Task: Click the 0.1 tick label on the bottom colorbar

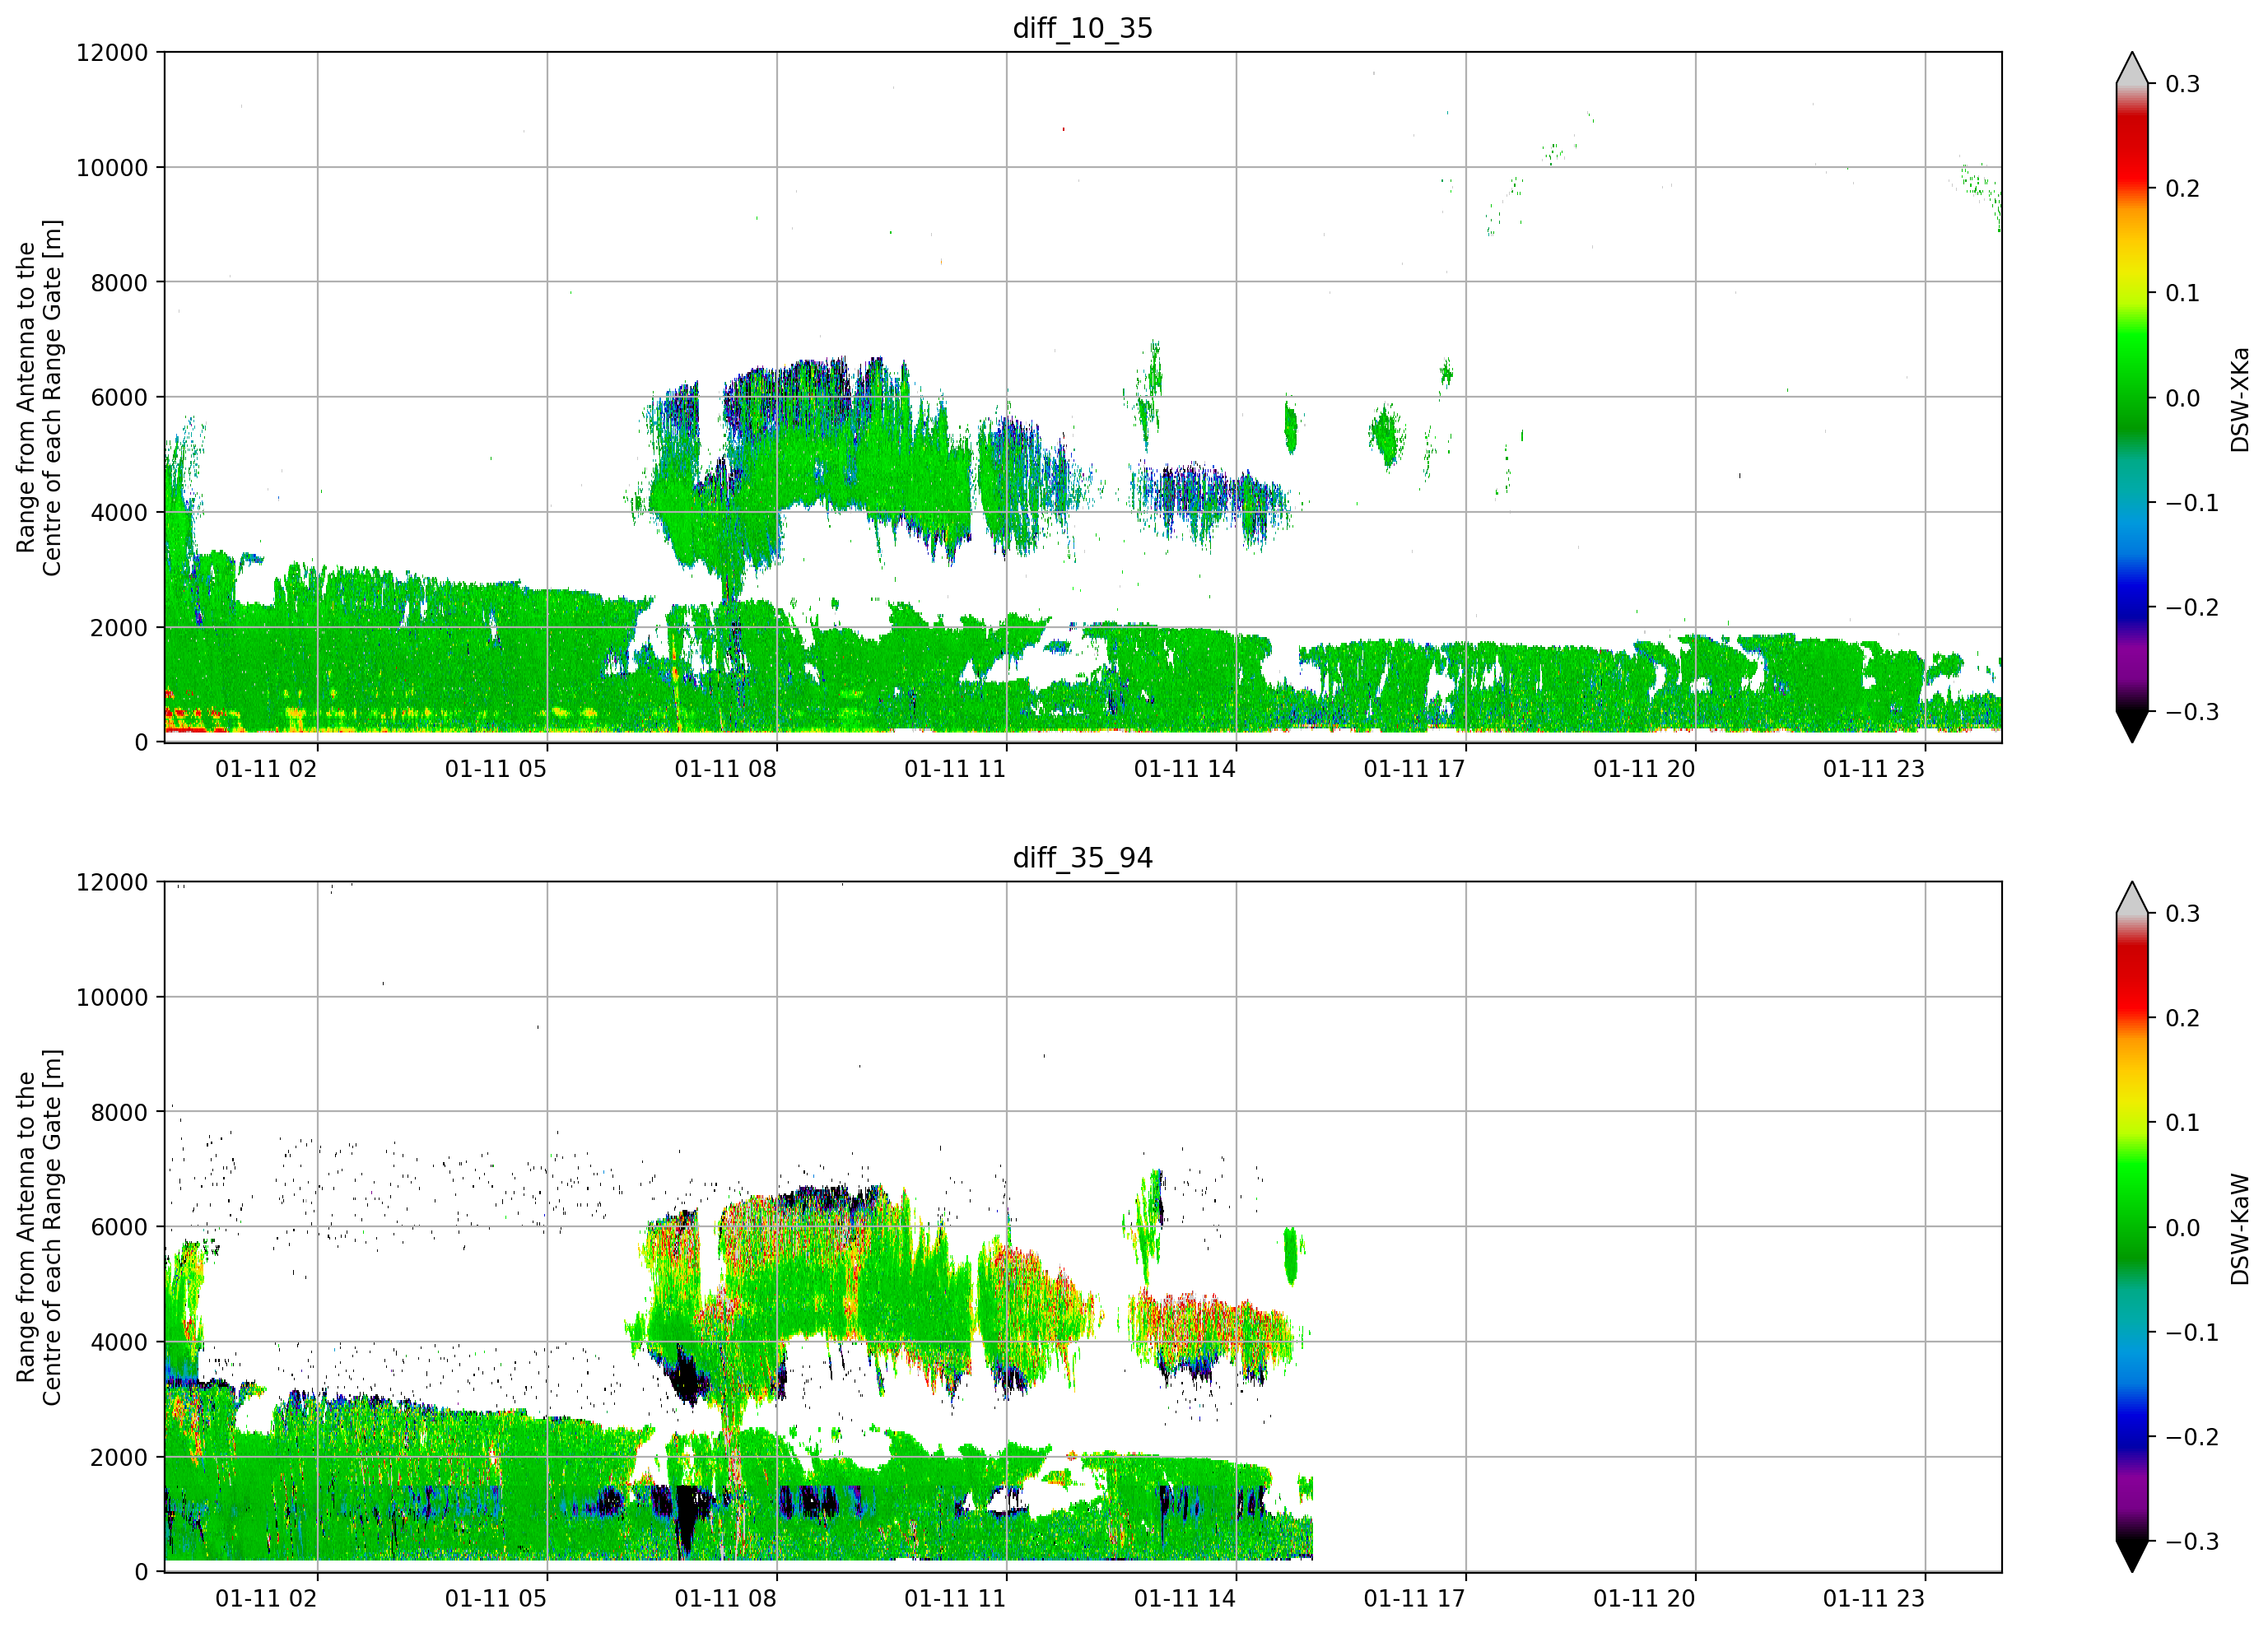Action: pos(2182,1123)
